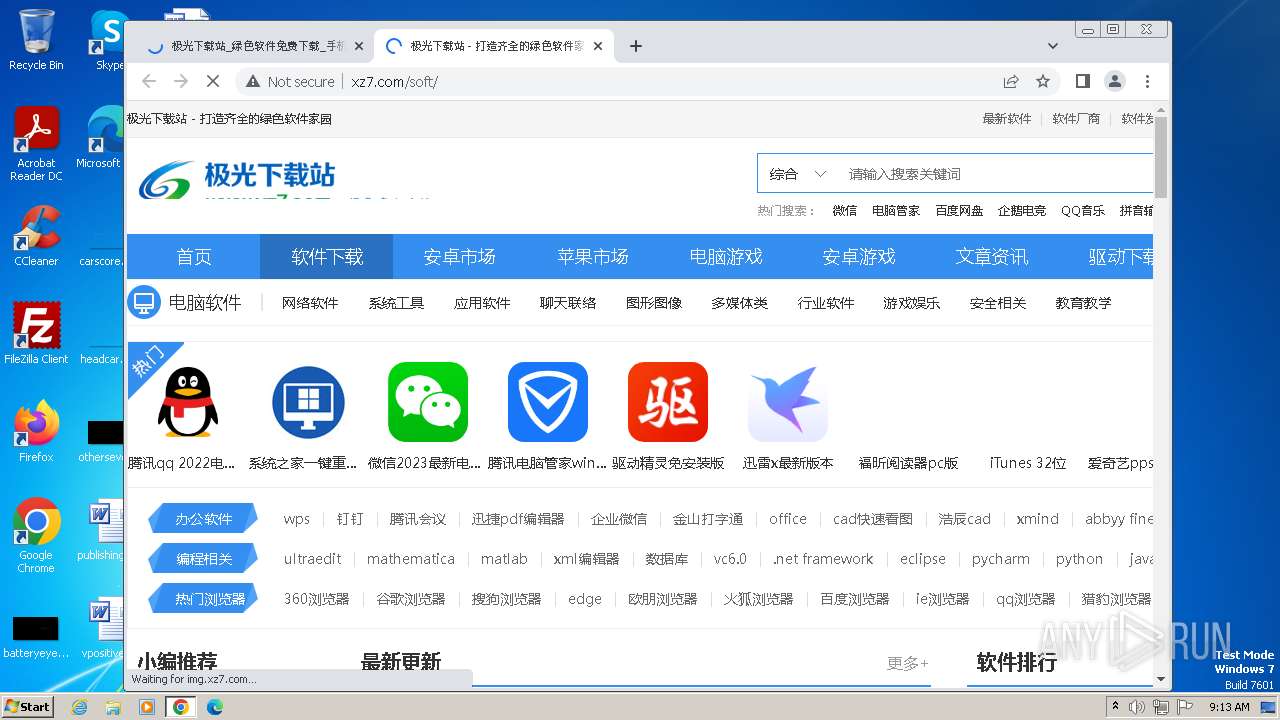Image resolution: width=1280 pixels, height=720 pixels.
Task: Open the 钉钉 keyword link
Action: [x=350, y=519]
